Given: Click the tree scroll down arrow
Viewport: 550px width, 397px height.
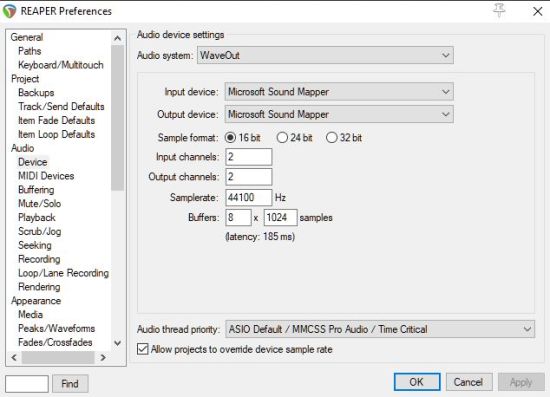Looking at the screenshot, I should point(118,343).
